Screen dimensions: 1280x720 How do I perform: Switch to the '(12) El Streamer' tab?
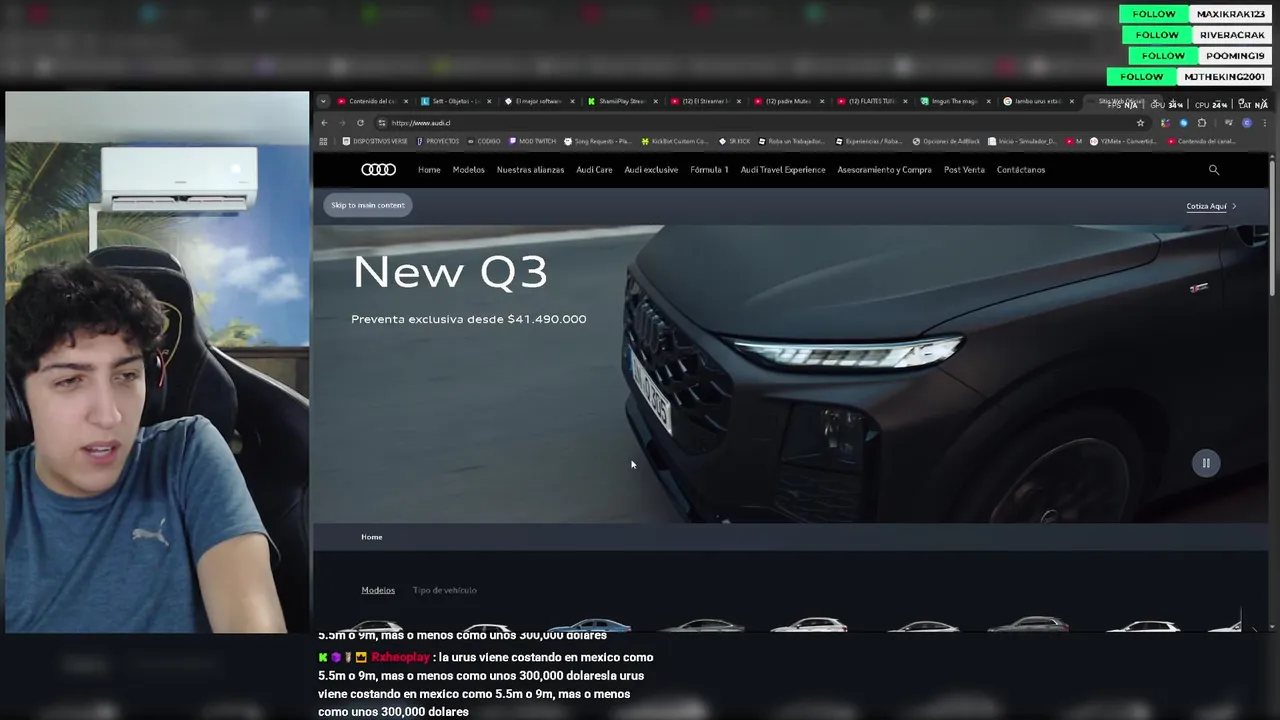click(705, 101)
